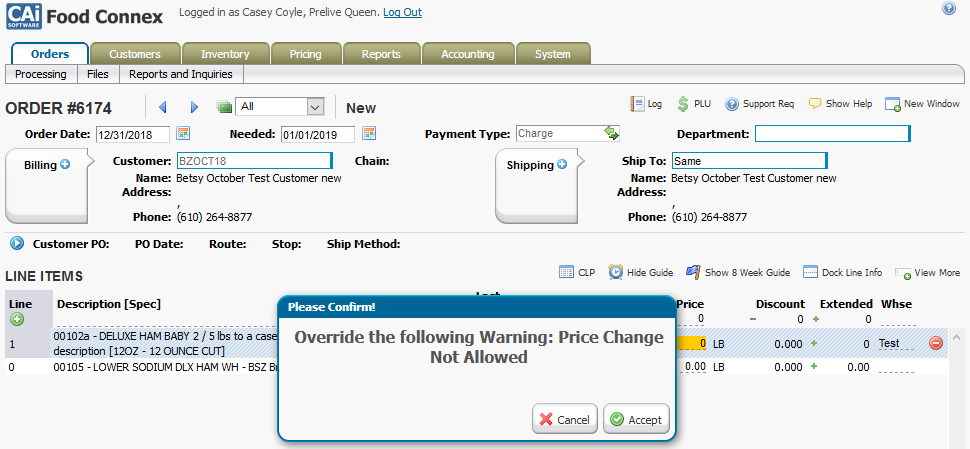The image size is (970, 449).
Task: Open the Log icon
Action: pyautogui.click(x=646, y=104)
